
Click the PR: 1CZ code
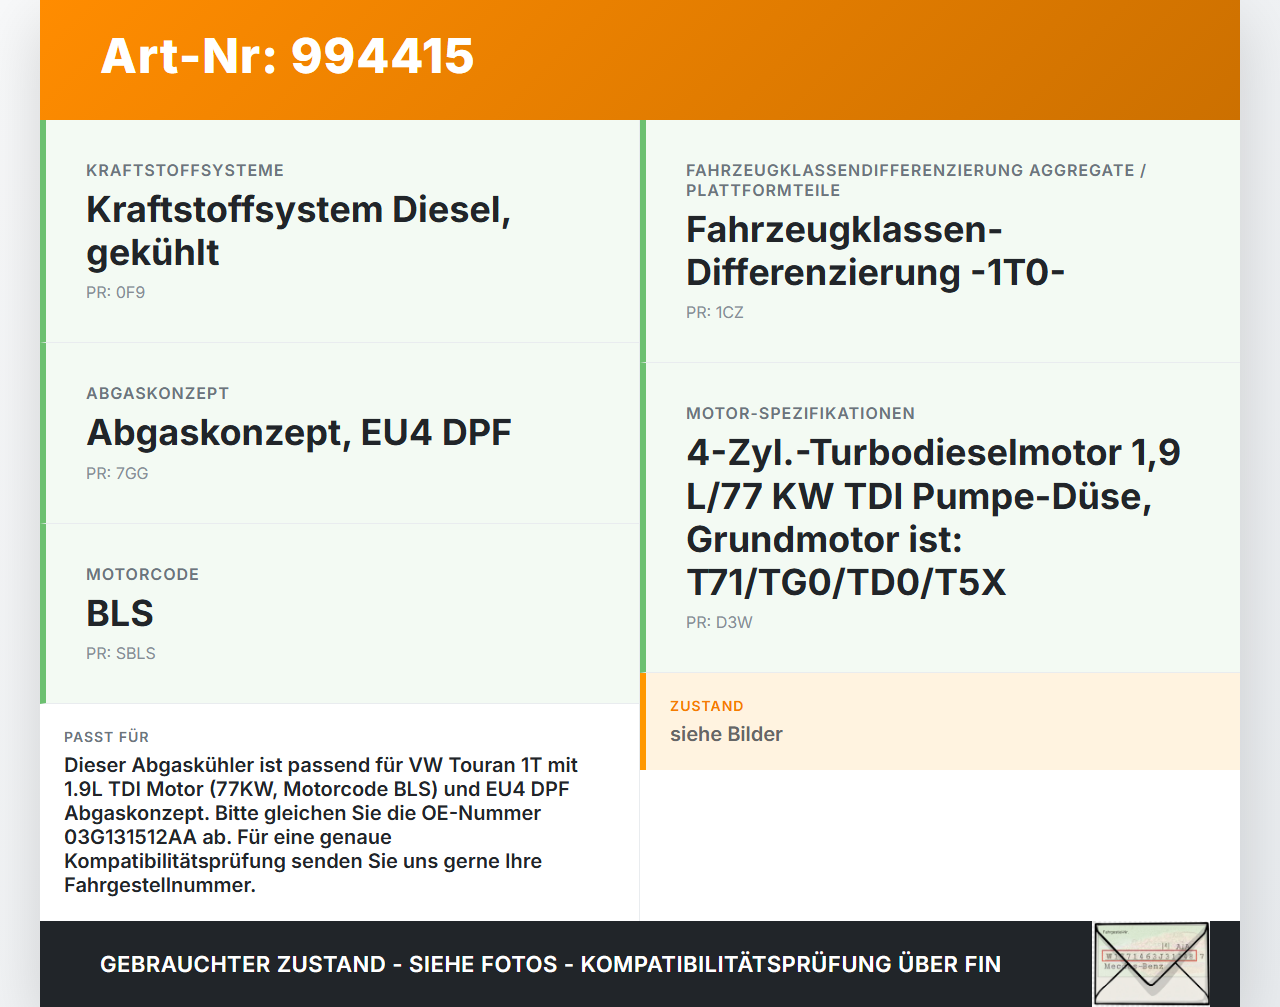[x=715, y=313]
